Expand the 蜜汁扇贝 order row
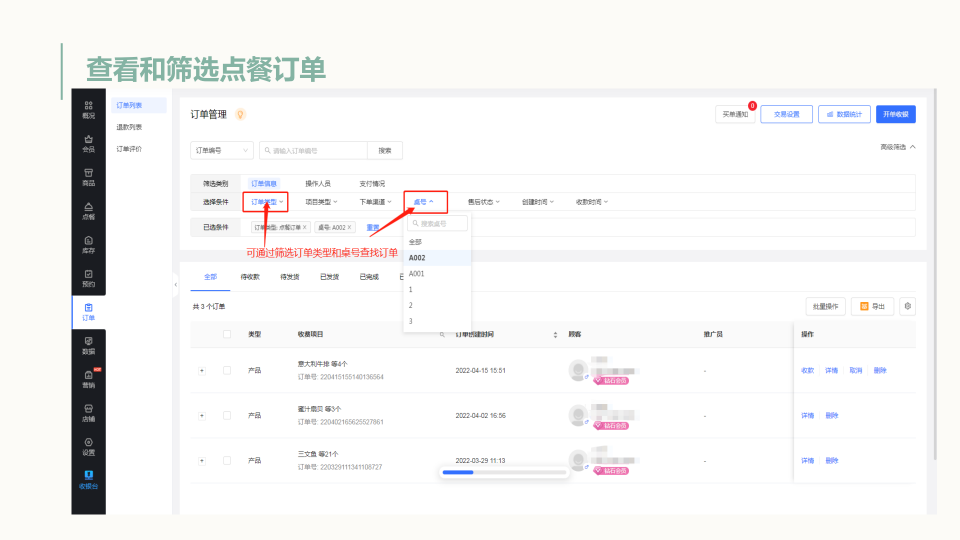Image resolution: width=960 pixels, height=540 pixels. click(x=202, y=416)
